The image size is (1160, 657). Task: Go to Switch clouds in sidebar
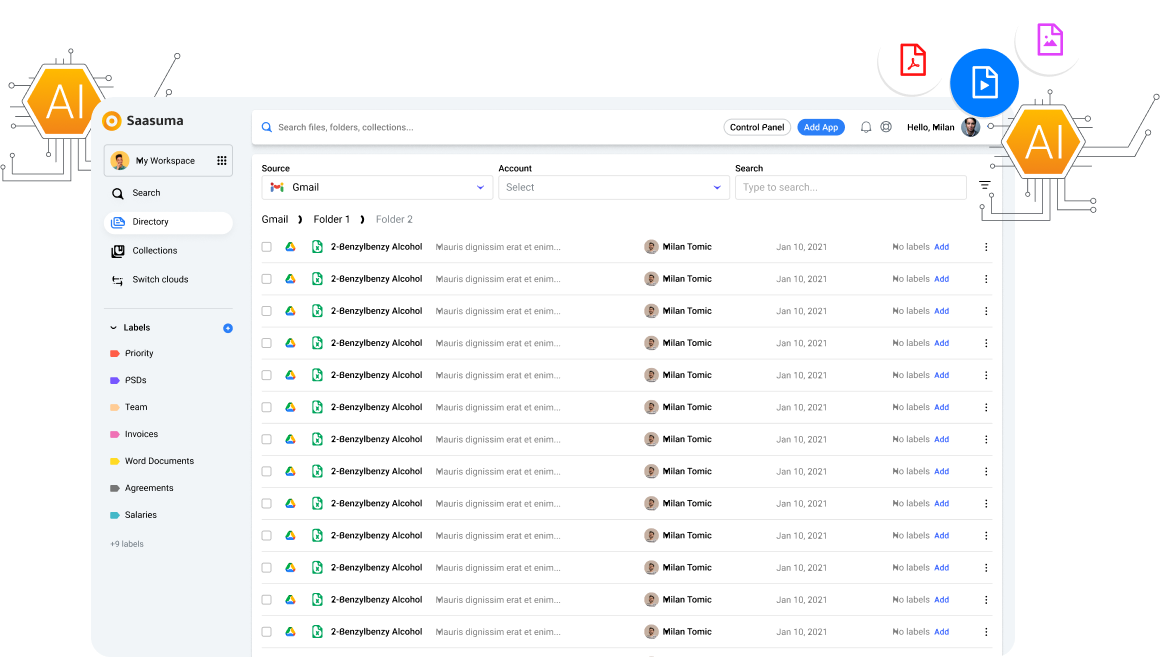[x=160, y=280]
